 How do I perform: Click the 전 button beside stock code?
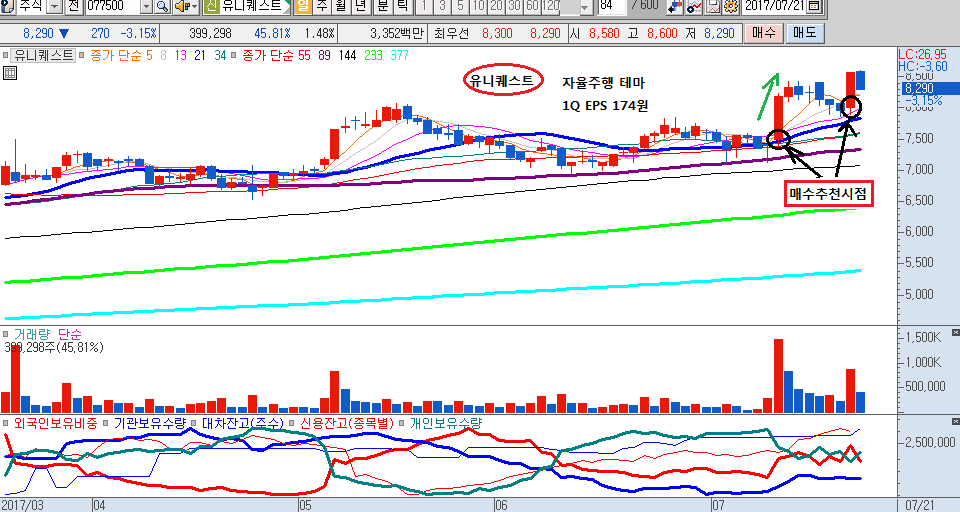pyautogui.click(x=73, y=7)
